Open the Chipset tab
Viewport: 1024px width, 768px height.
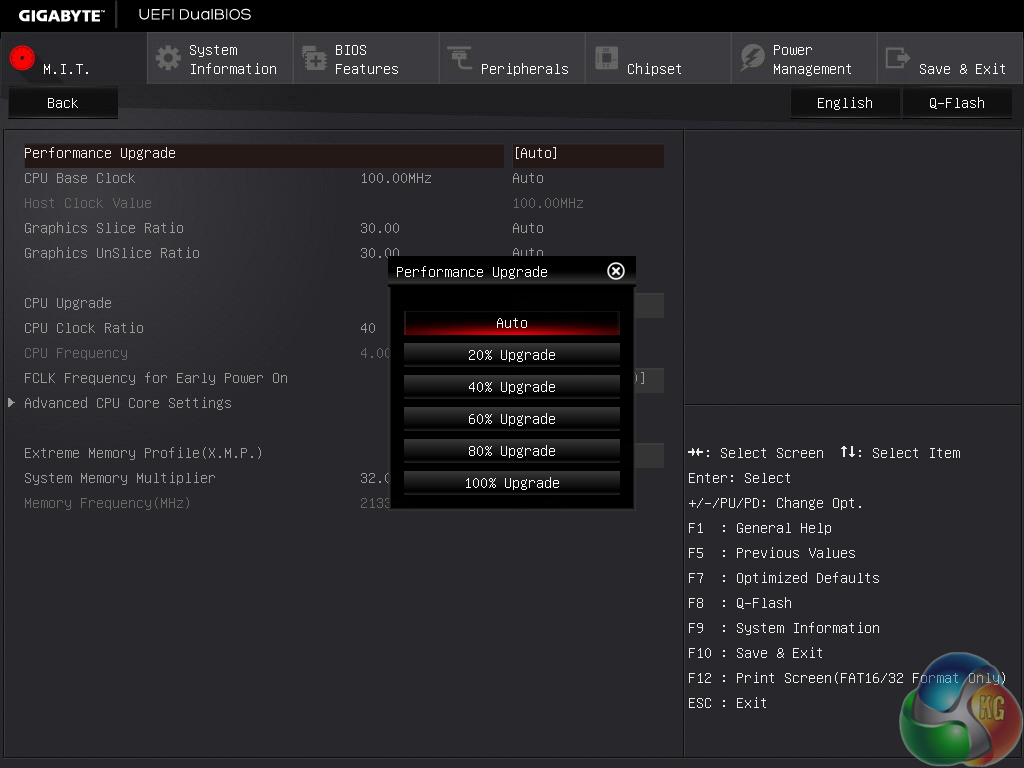pos(658,59)
